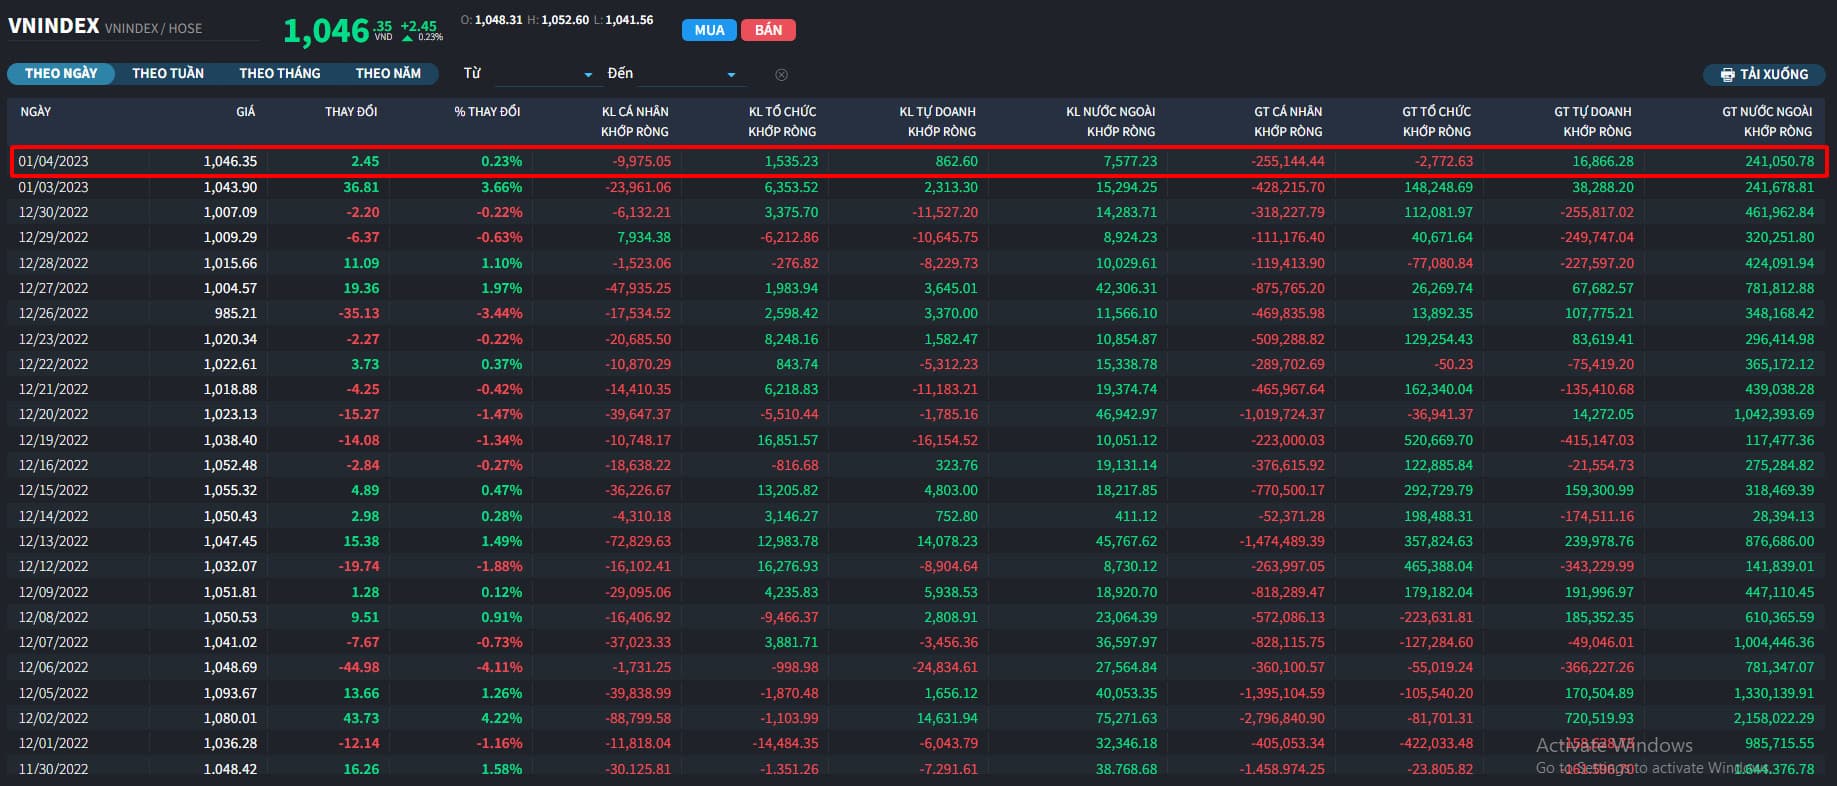Select the THEO NĂM yearly tab
The width and height of the screenshot is (1837, 786).
[x=388, y=74]
